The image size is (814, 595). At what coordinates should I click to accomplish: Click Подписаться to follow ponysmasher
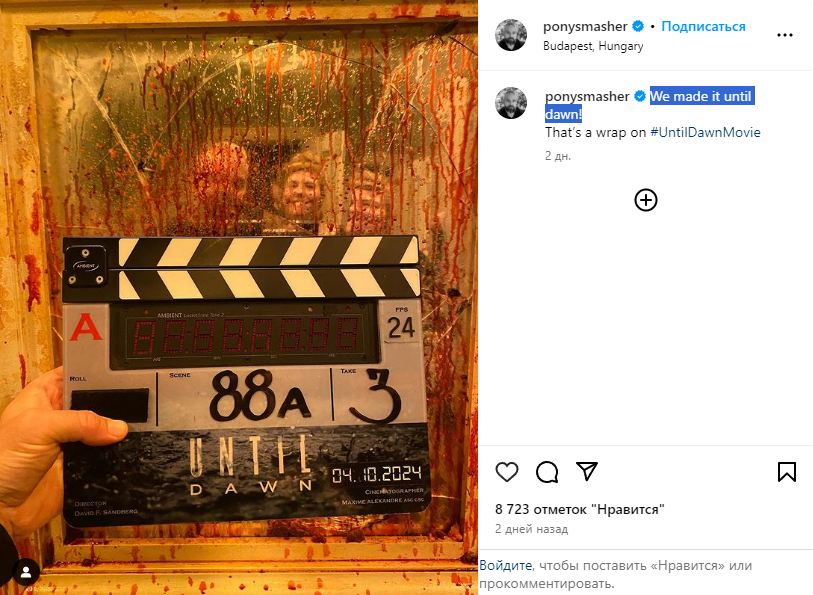click(x=703, y=26)
